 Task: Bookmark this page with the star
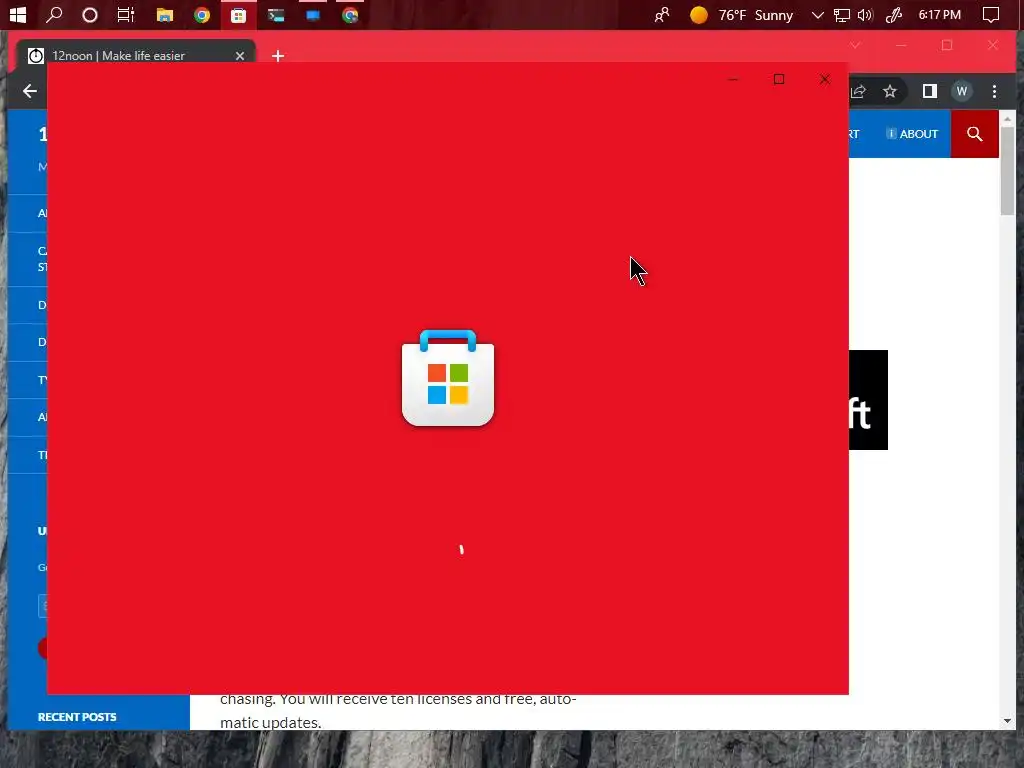(x=889, y=91)
